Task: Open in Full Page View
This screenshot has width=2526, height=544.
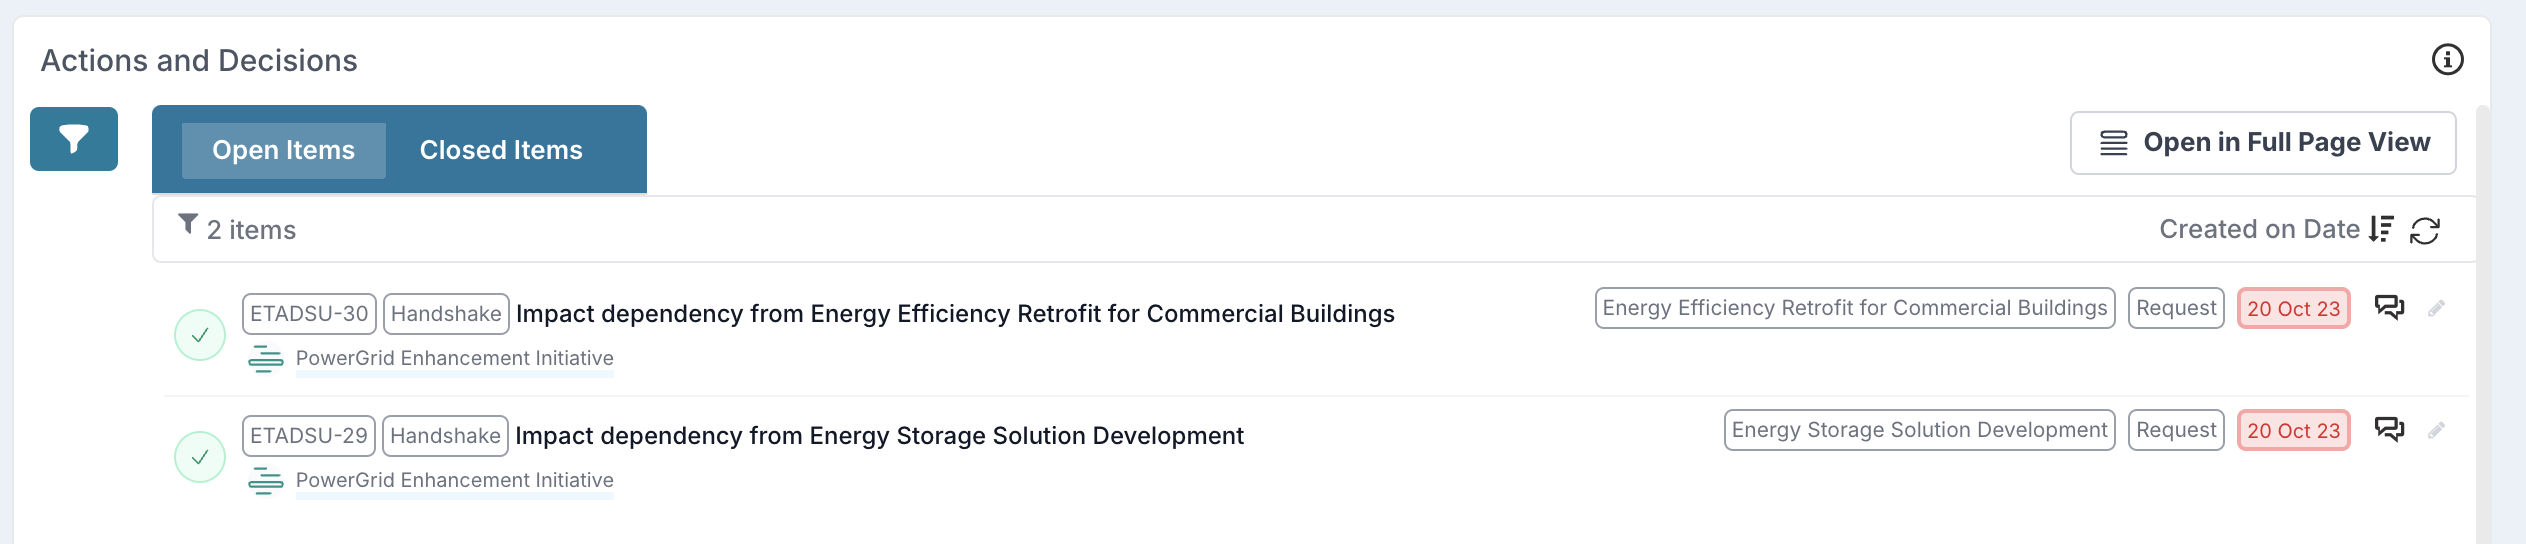Action: pos(2263,143)
